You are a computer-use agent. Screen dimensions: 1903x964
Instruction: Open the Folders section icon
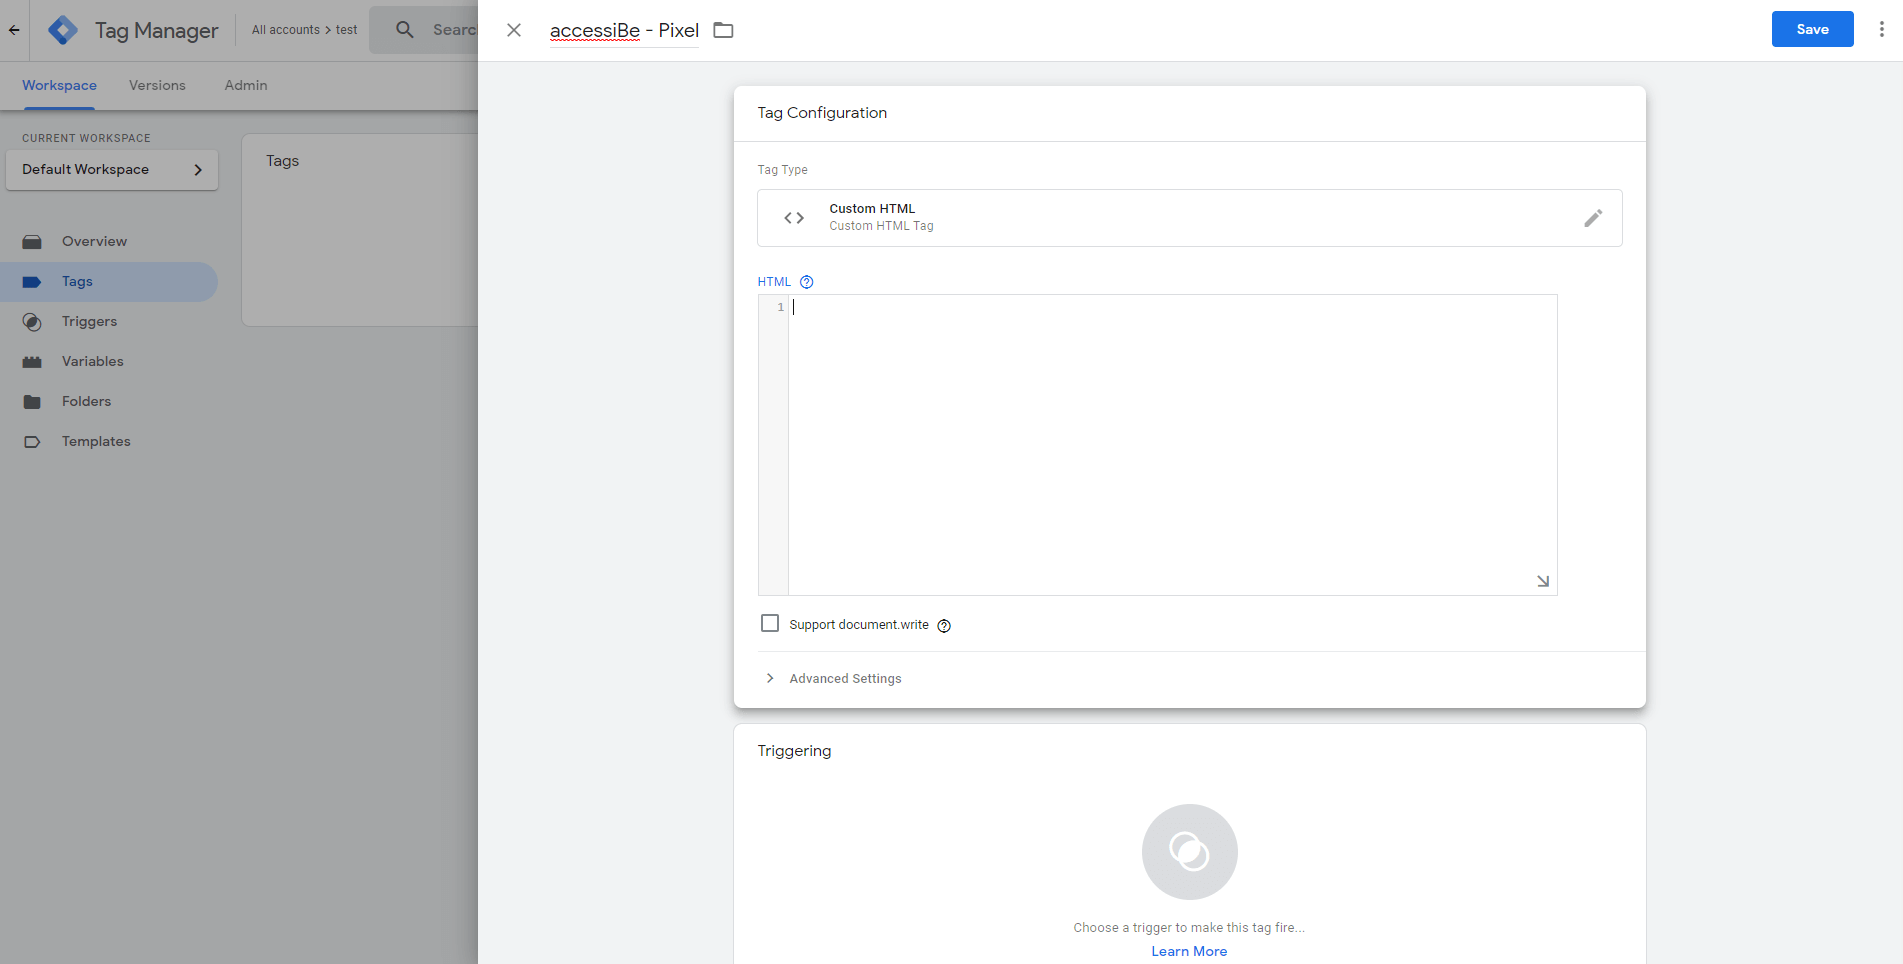click(31, 401)
